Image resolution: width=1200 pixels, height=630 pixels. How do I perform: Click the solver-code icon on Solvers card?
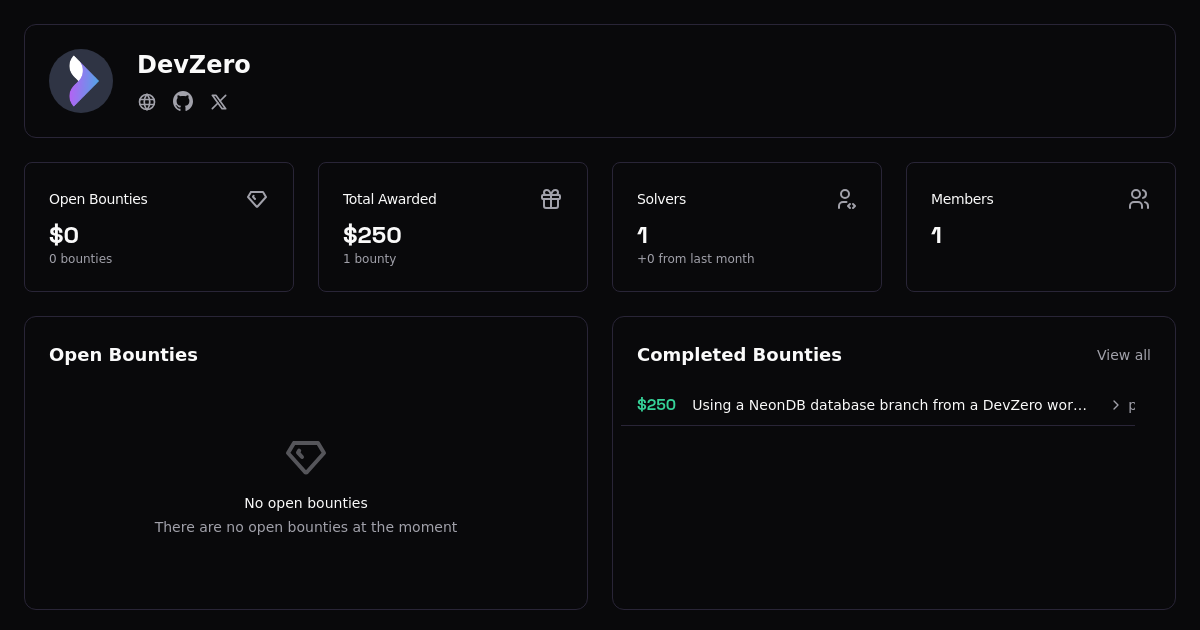(x=847, y=199)
